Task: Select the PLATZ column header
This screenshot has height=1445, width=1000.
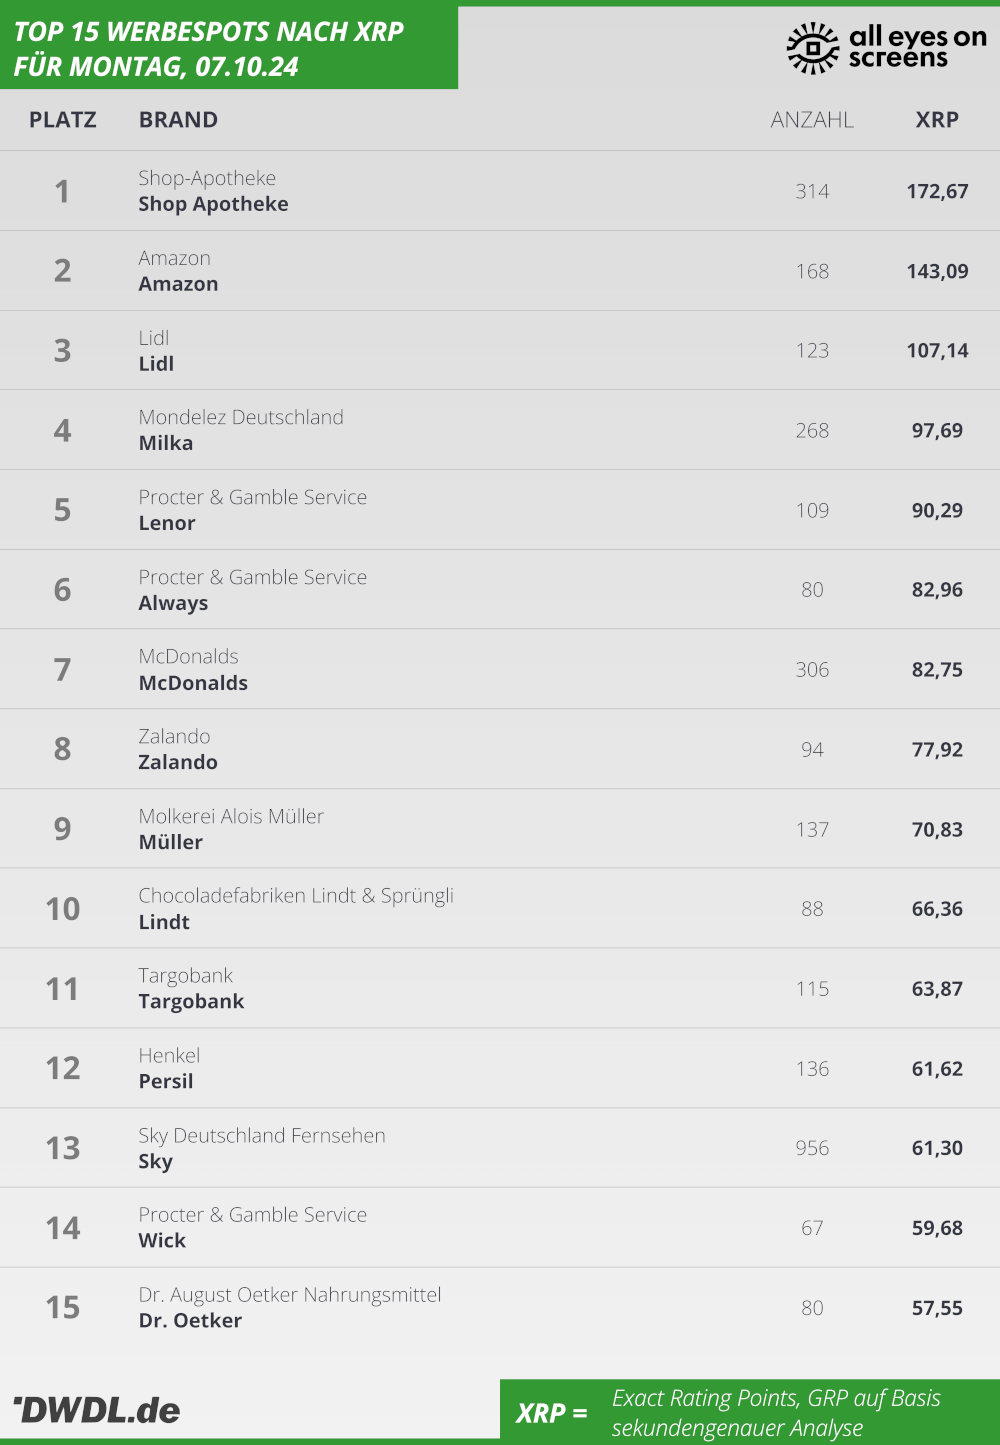Action: pos(63,120)
